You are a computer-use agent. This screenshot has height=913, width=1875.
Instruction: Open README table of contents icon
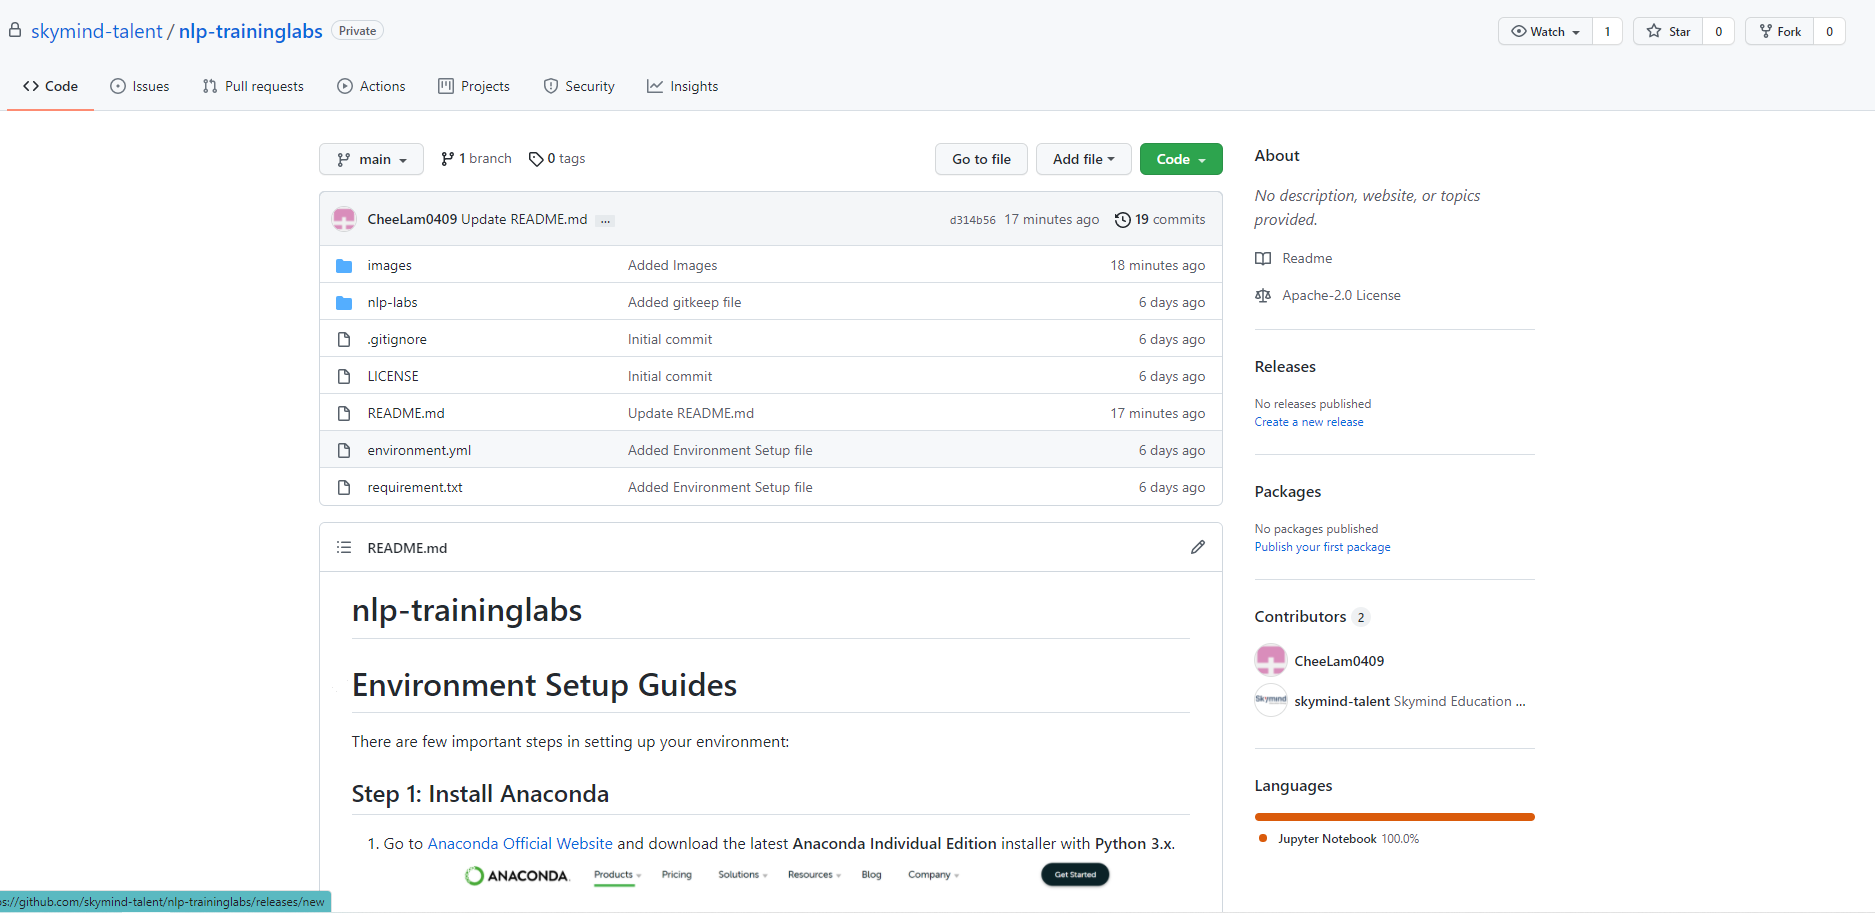344,547
